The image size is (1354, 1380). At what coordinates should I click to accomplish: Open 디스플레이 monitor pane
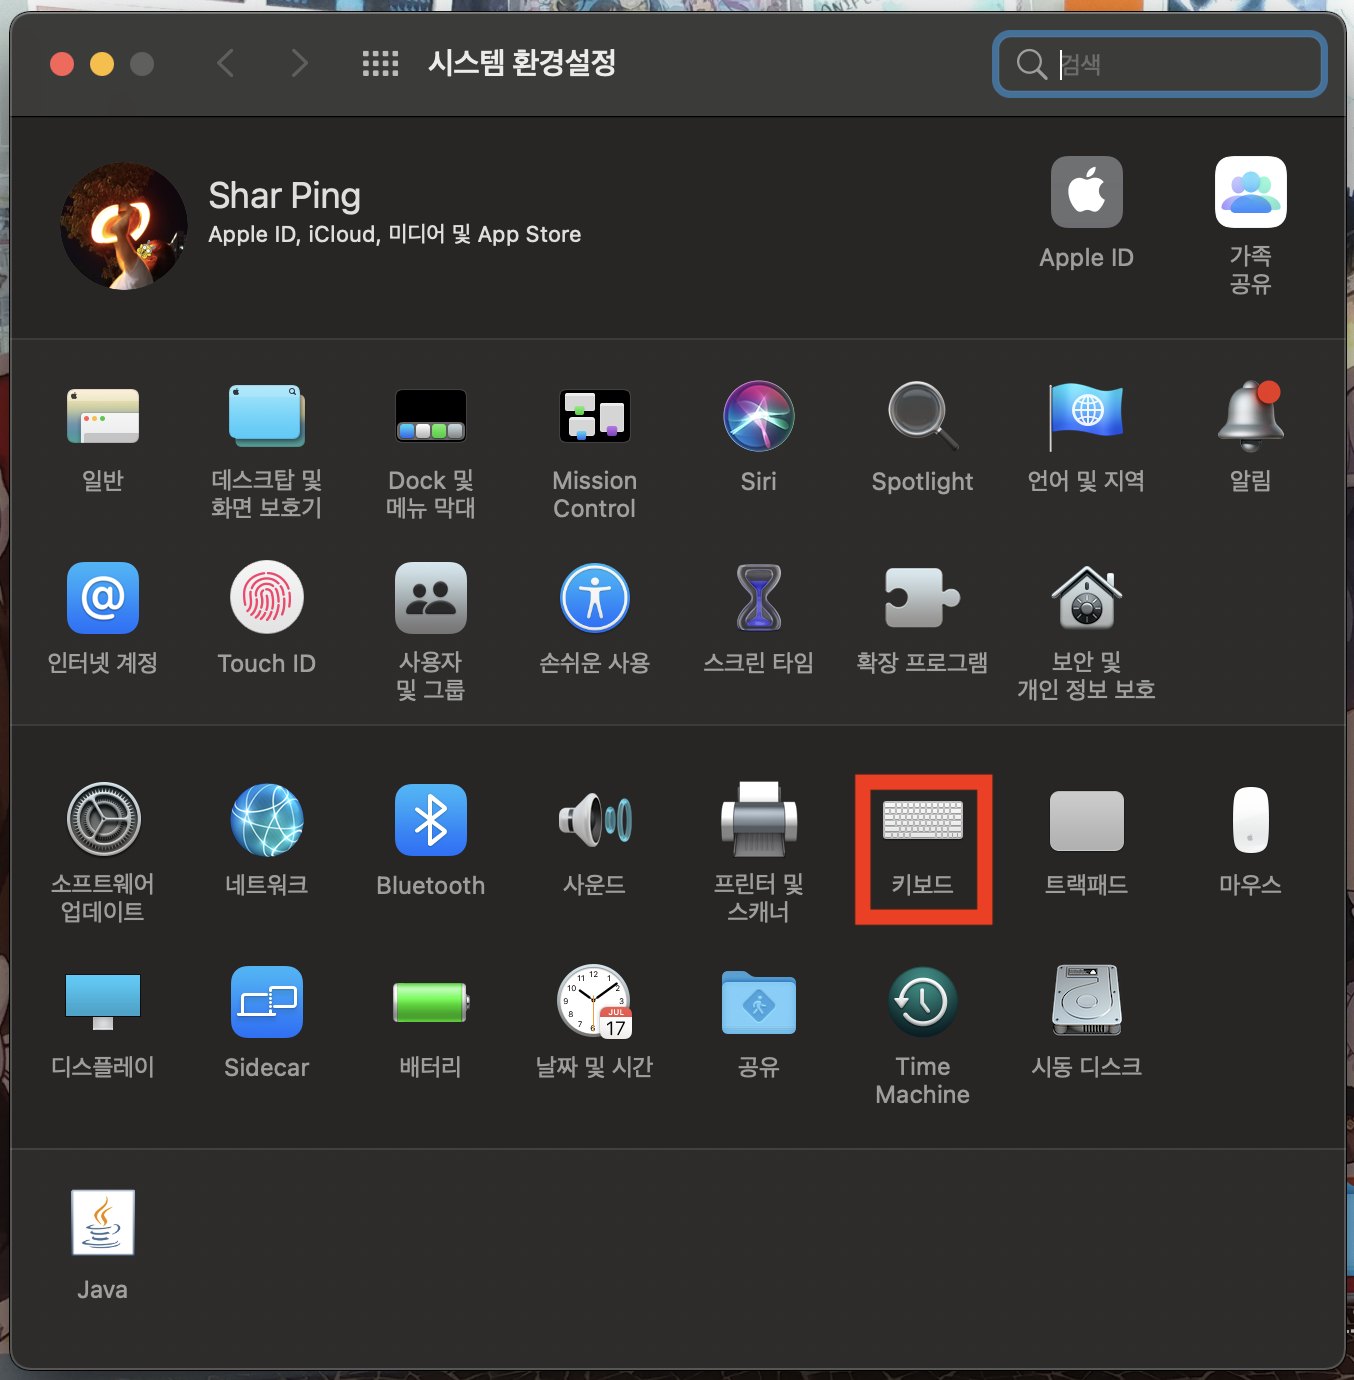pyautogui.click(x=103, y=1002)
